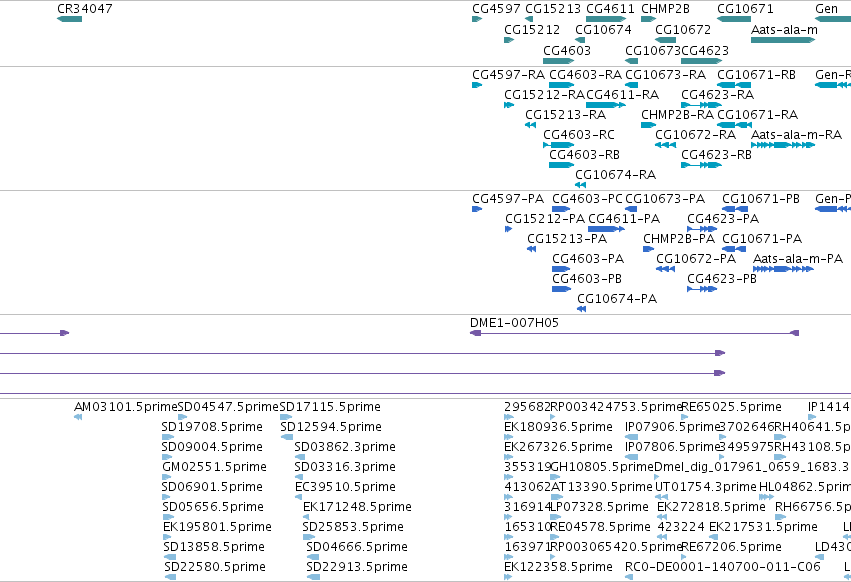Select the DME1-007H05 clone feature
This screenshot has height=582, width=851.
click(x=634, y=333)
